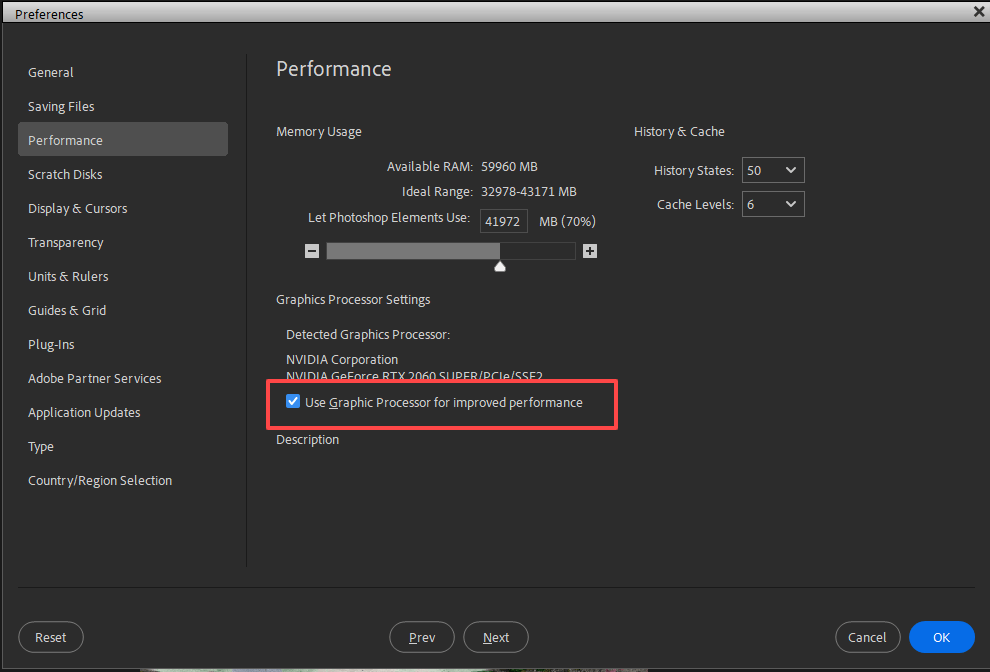This screenshot has height=672, width=990.
Task: Click the Photoshop Elements memory input field
Action: point(503,220)
